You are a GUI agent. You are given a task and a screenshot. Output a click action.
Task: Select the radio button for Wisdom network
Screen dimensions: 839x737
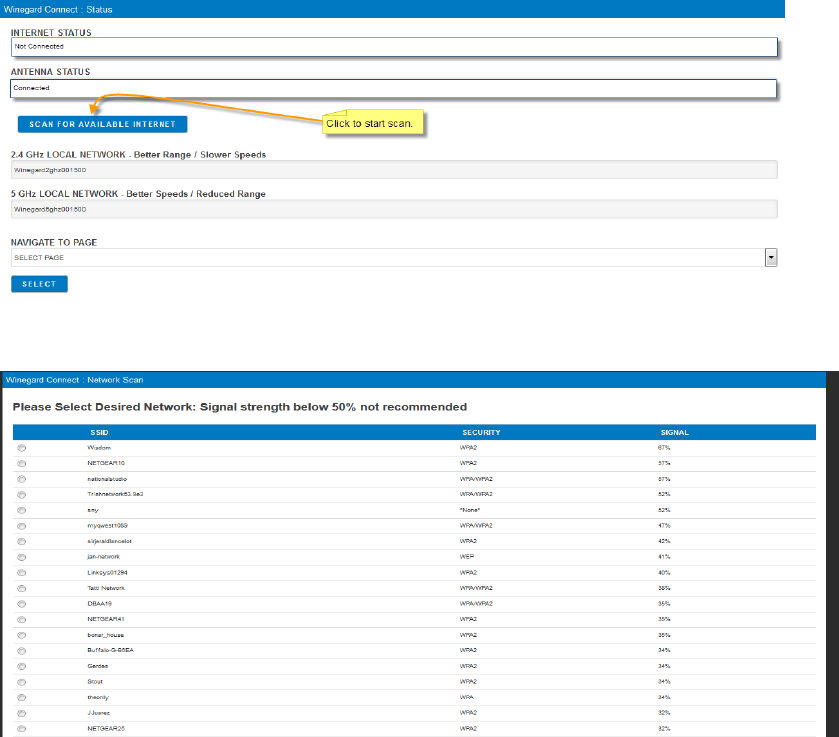[21, 448]
